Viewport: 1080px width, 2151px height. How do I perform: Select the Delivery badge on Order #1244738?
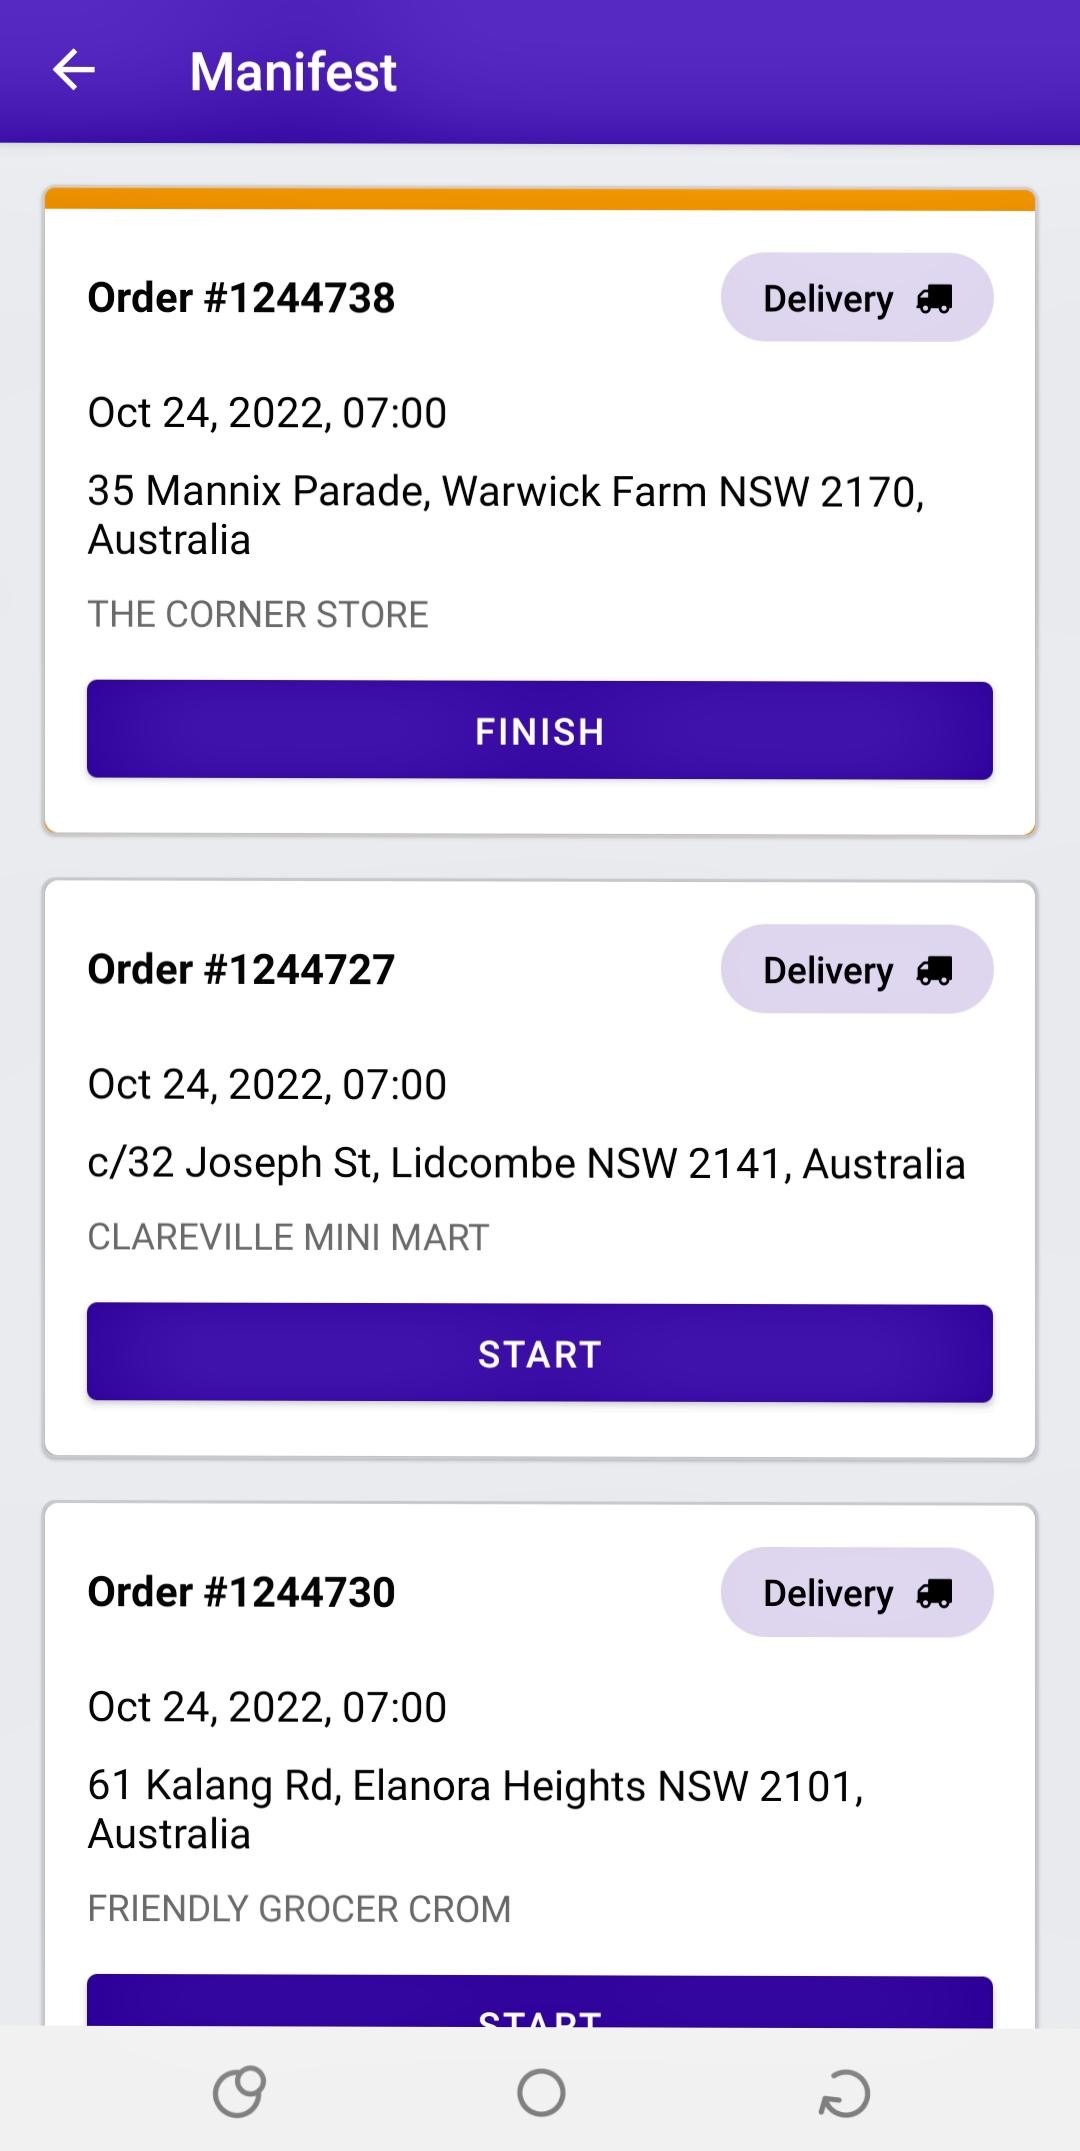[857, 297]
